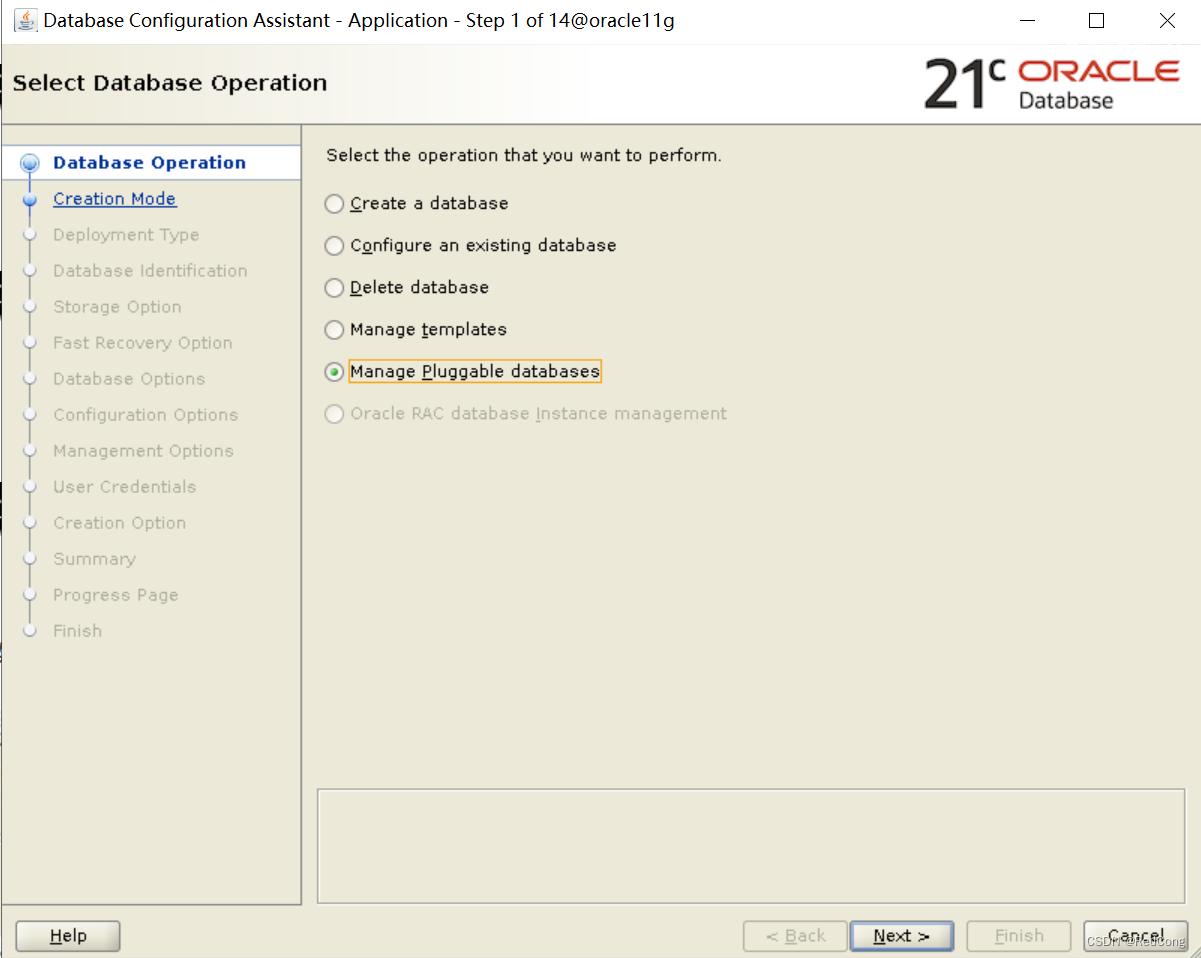Click the Creation Mode step bullet icon
The width and height of the screenshot is (1201, 958).
[30, 199]
